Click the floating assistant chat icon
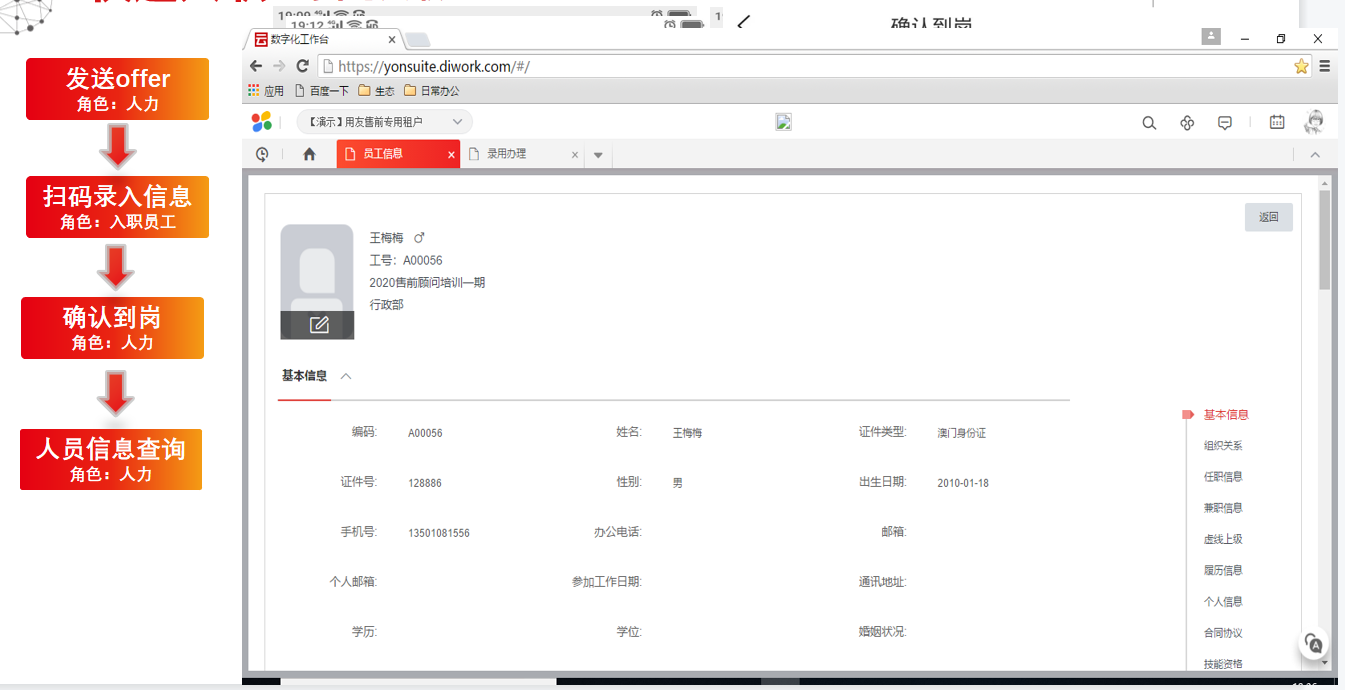 pyautogui.click(x=1314, y=645)
